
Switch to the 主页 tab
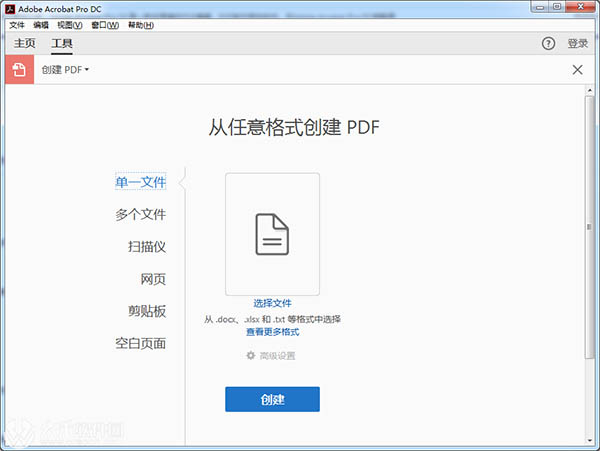pyautogui.click(x=24, y=43)
